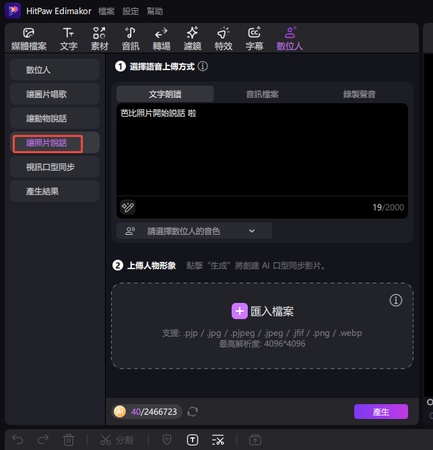
Task: Click the HitPaw Edimakor app logo
Action: 13,11
